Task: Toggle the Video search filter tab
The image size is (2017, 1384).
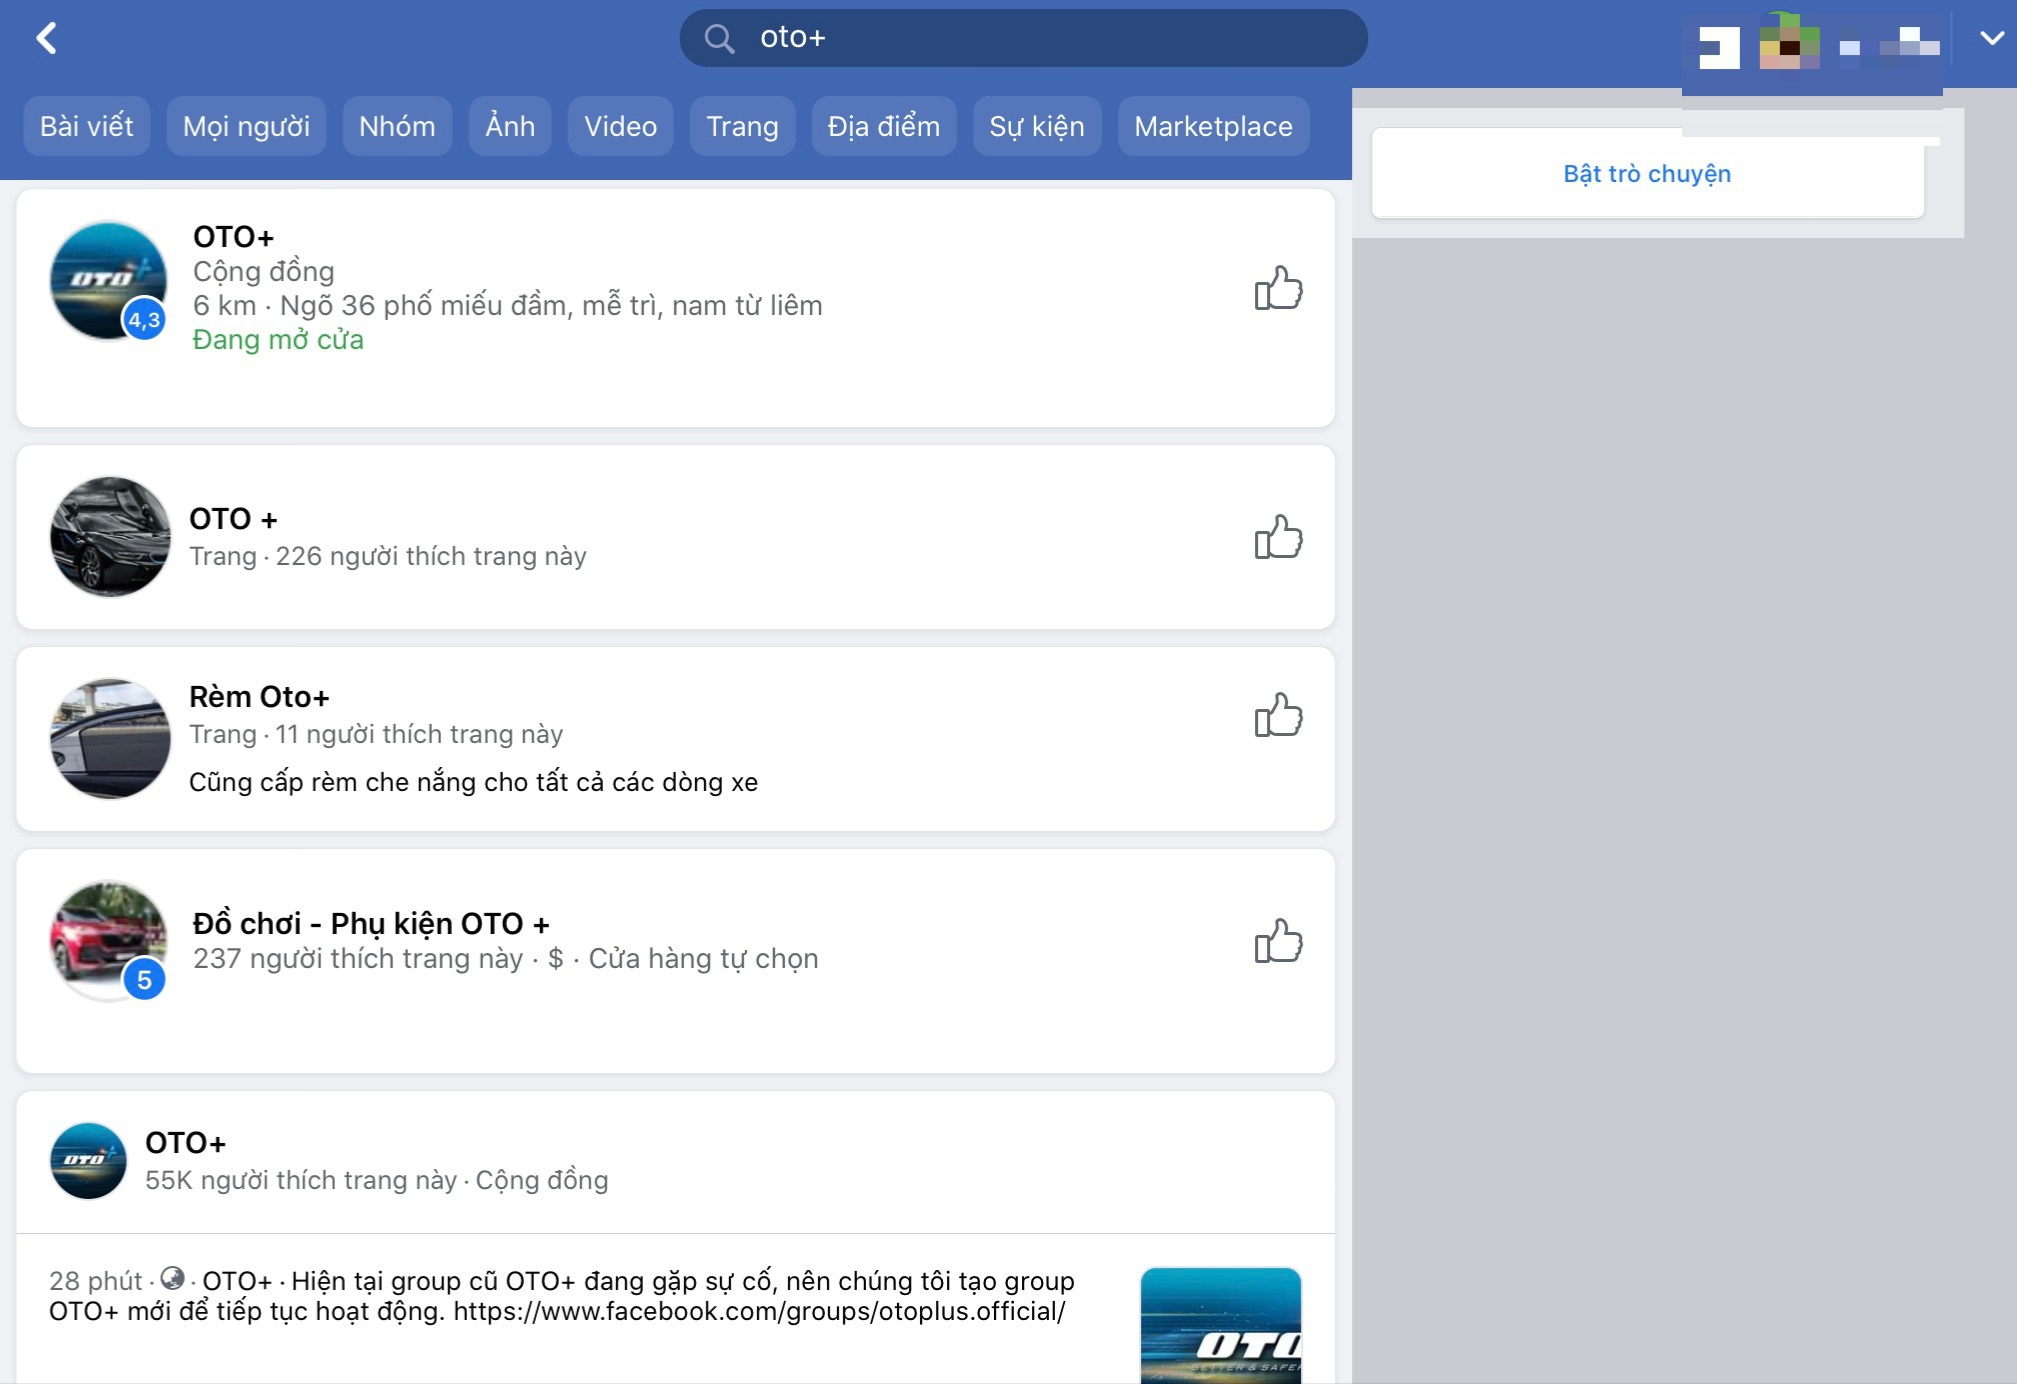Action: click(x=619, y=127)
